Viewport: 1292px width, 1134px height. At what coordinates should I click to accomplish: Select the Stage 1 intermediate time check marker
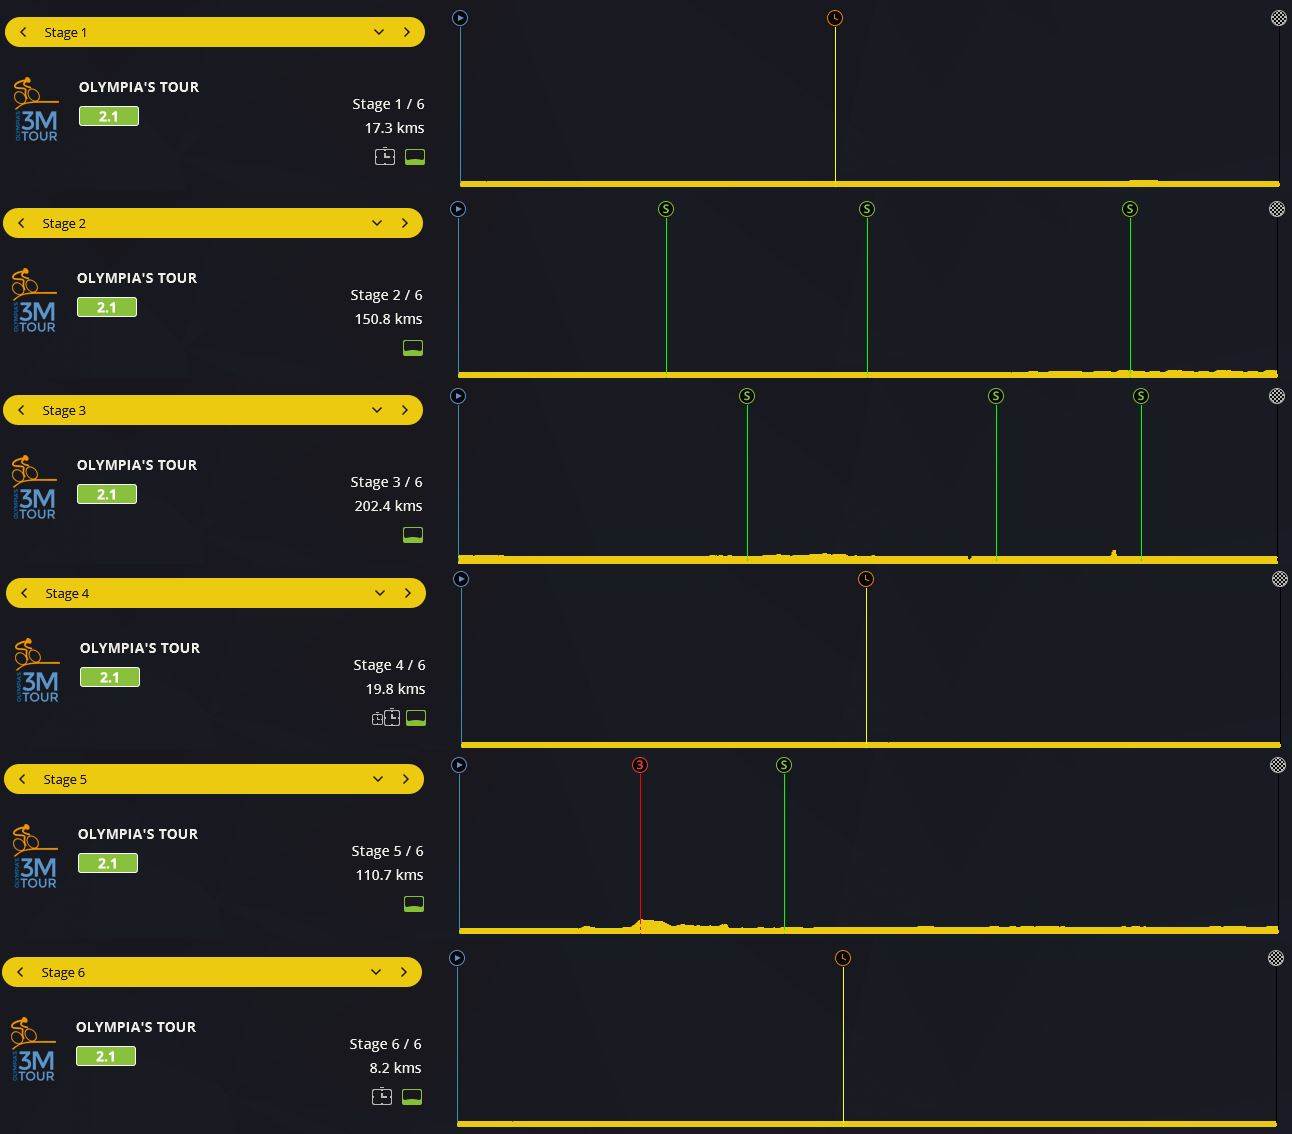[x=835, y=18]
